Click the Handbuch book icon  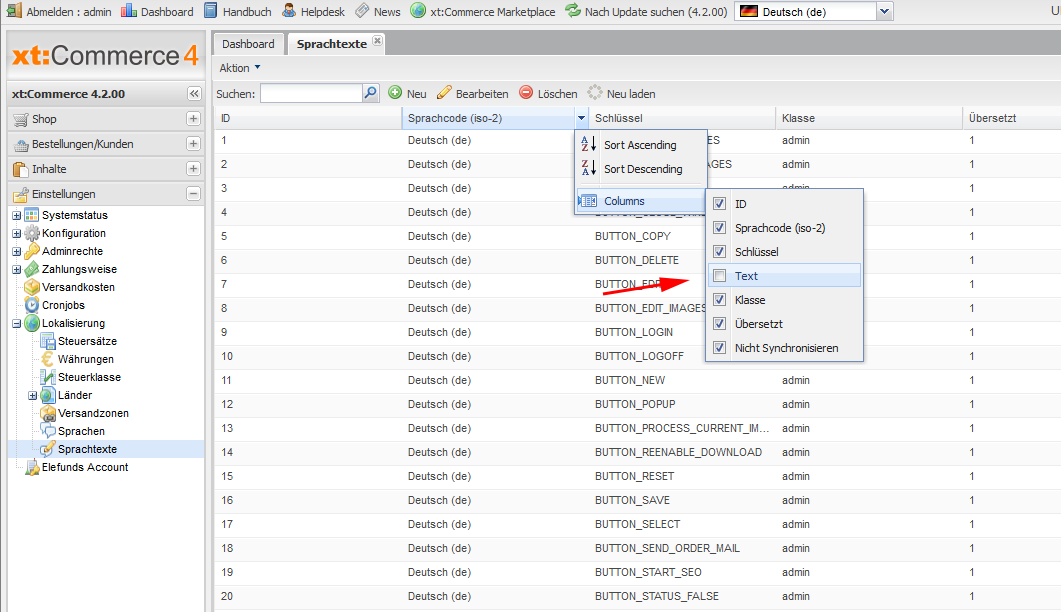point(210,11)
